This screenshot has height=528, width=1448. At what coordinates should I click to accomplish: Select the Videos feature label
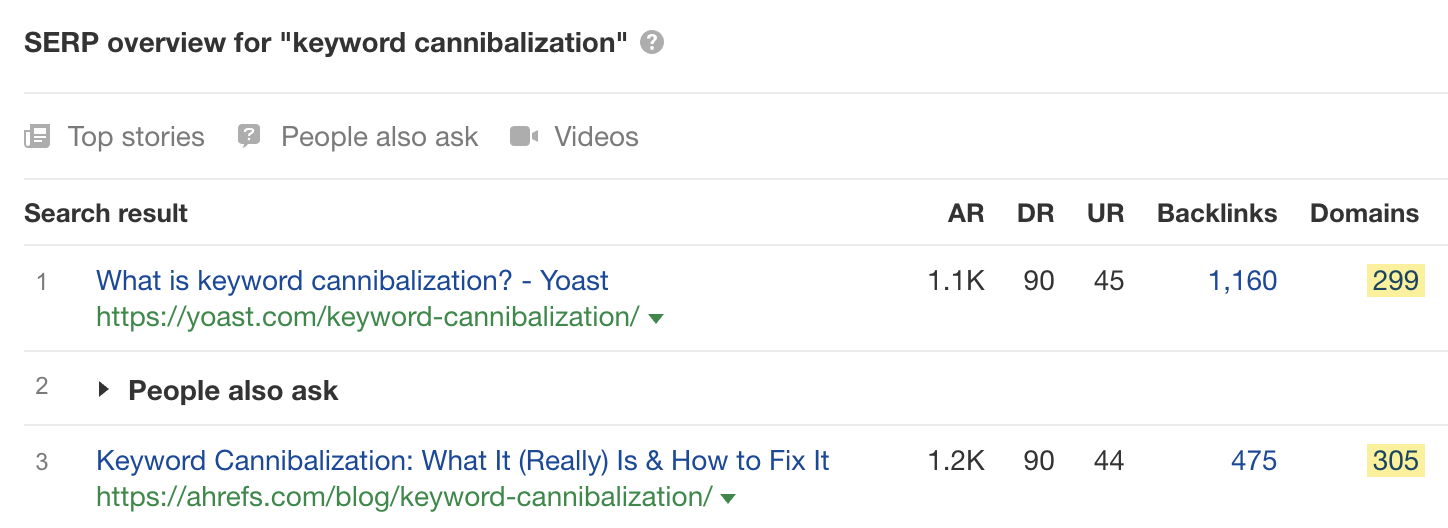[596, 137]
